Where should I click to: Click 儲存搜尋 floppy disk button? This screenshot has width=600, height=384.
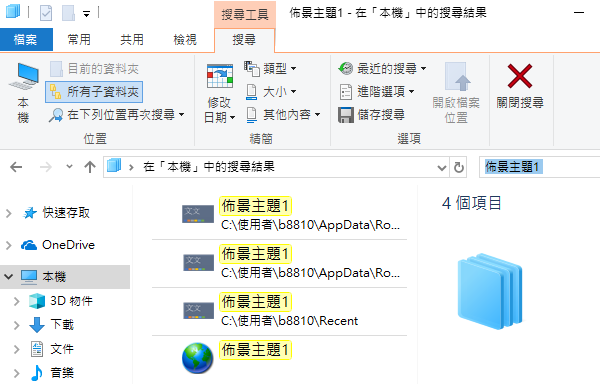[x=371, y=115]
